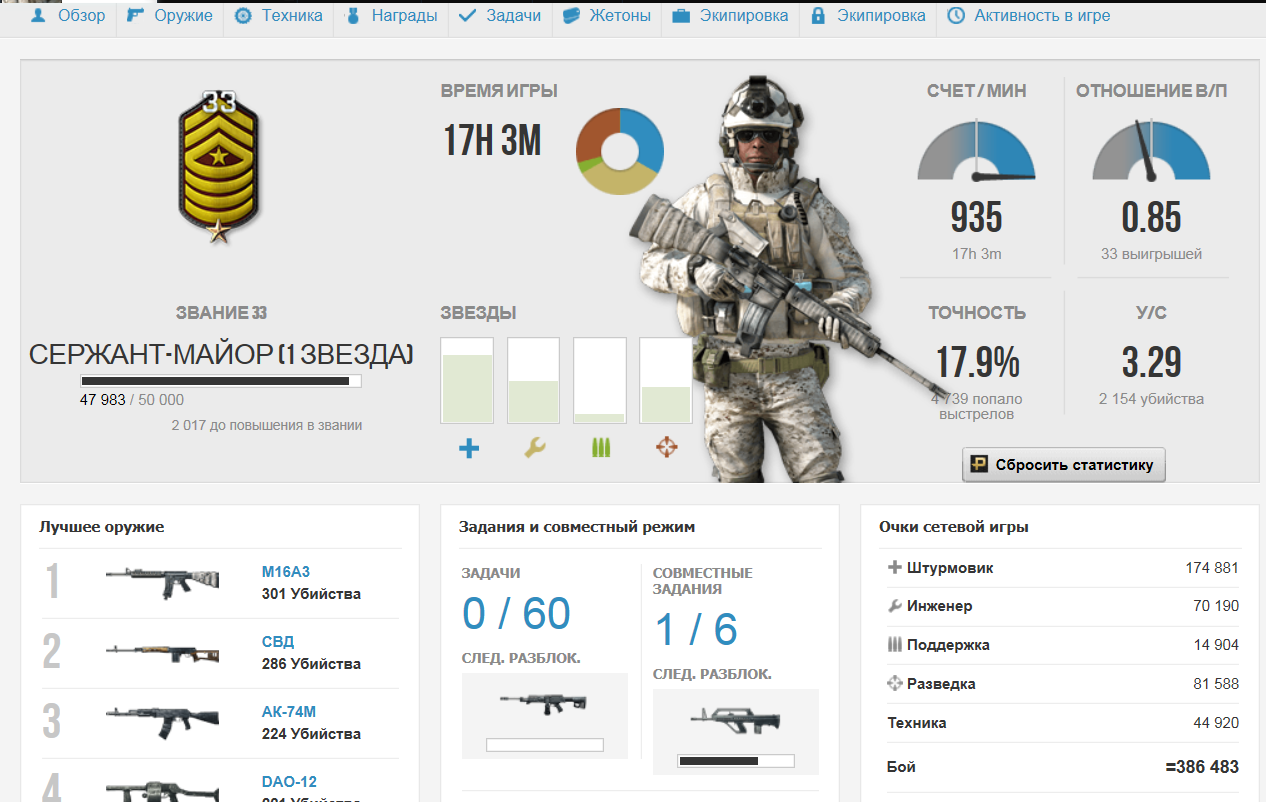Click the 935 score per minute value
This screenshot has height=802, width=1266.
(x=976, y=217)
